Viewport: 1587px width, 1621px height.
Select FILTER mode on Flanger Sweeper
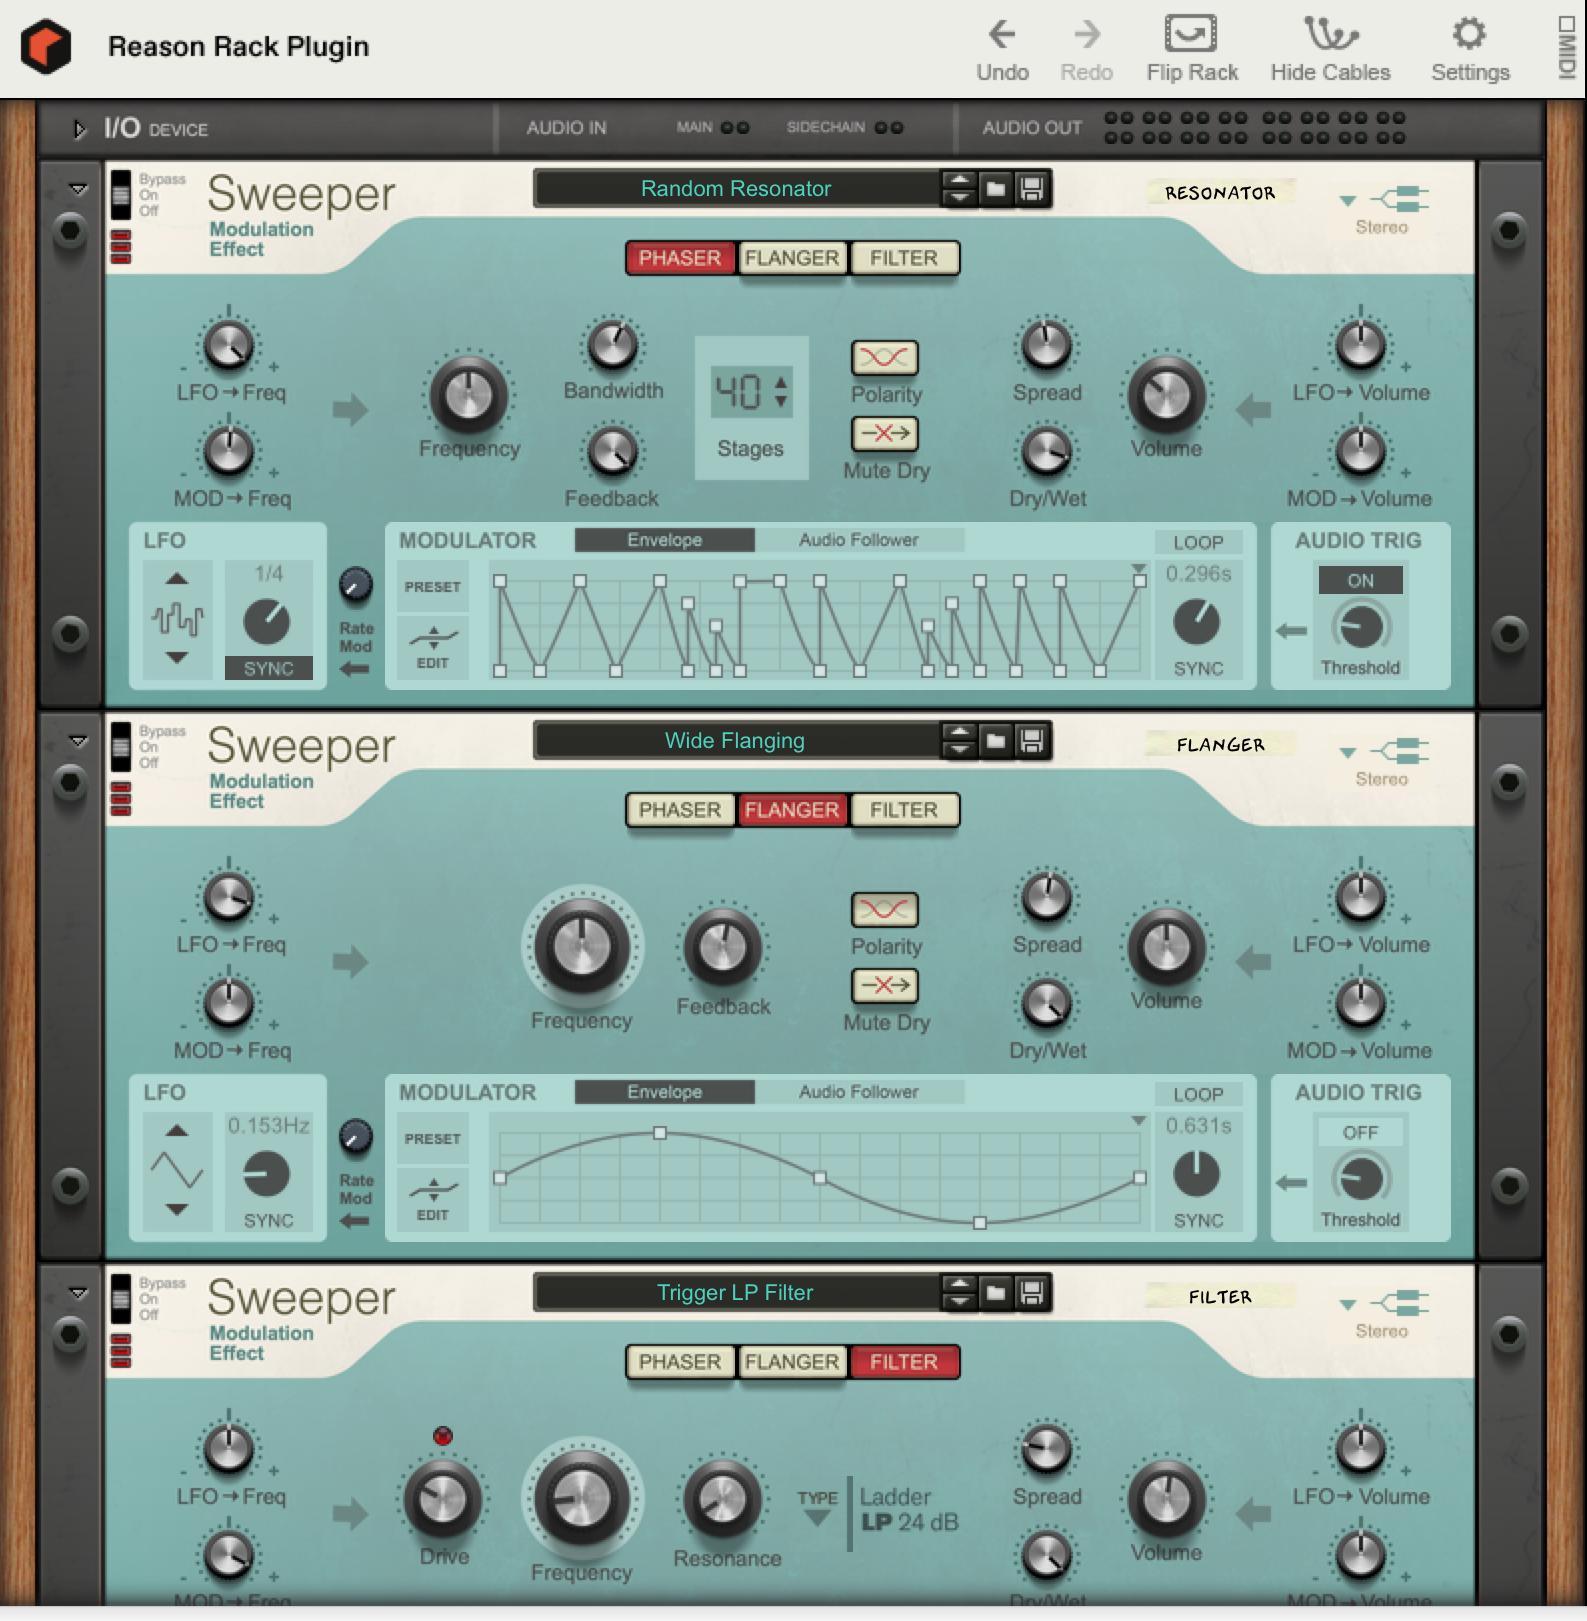pos(904,810)
